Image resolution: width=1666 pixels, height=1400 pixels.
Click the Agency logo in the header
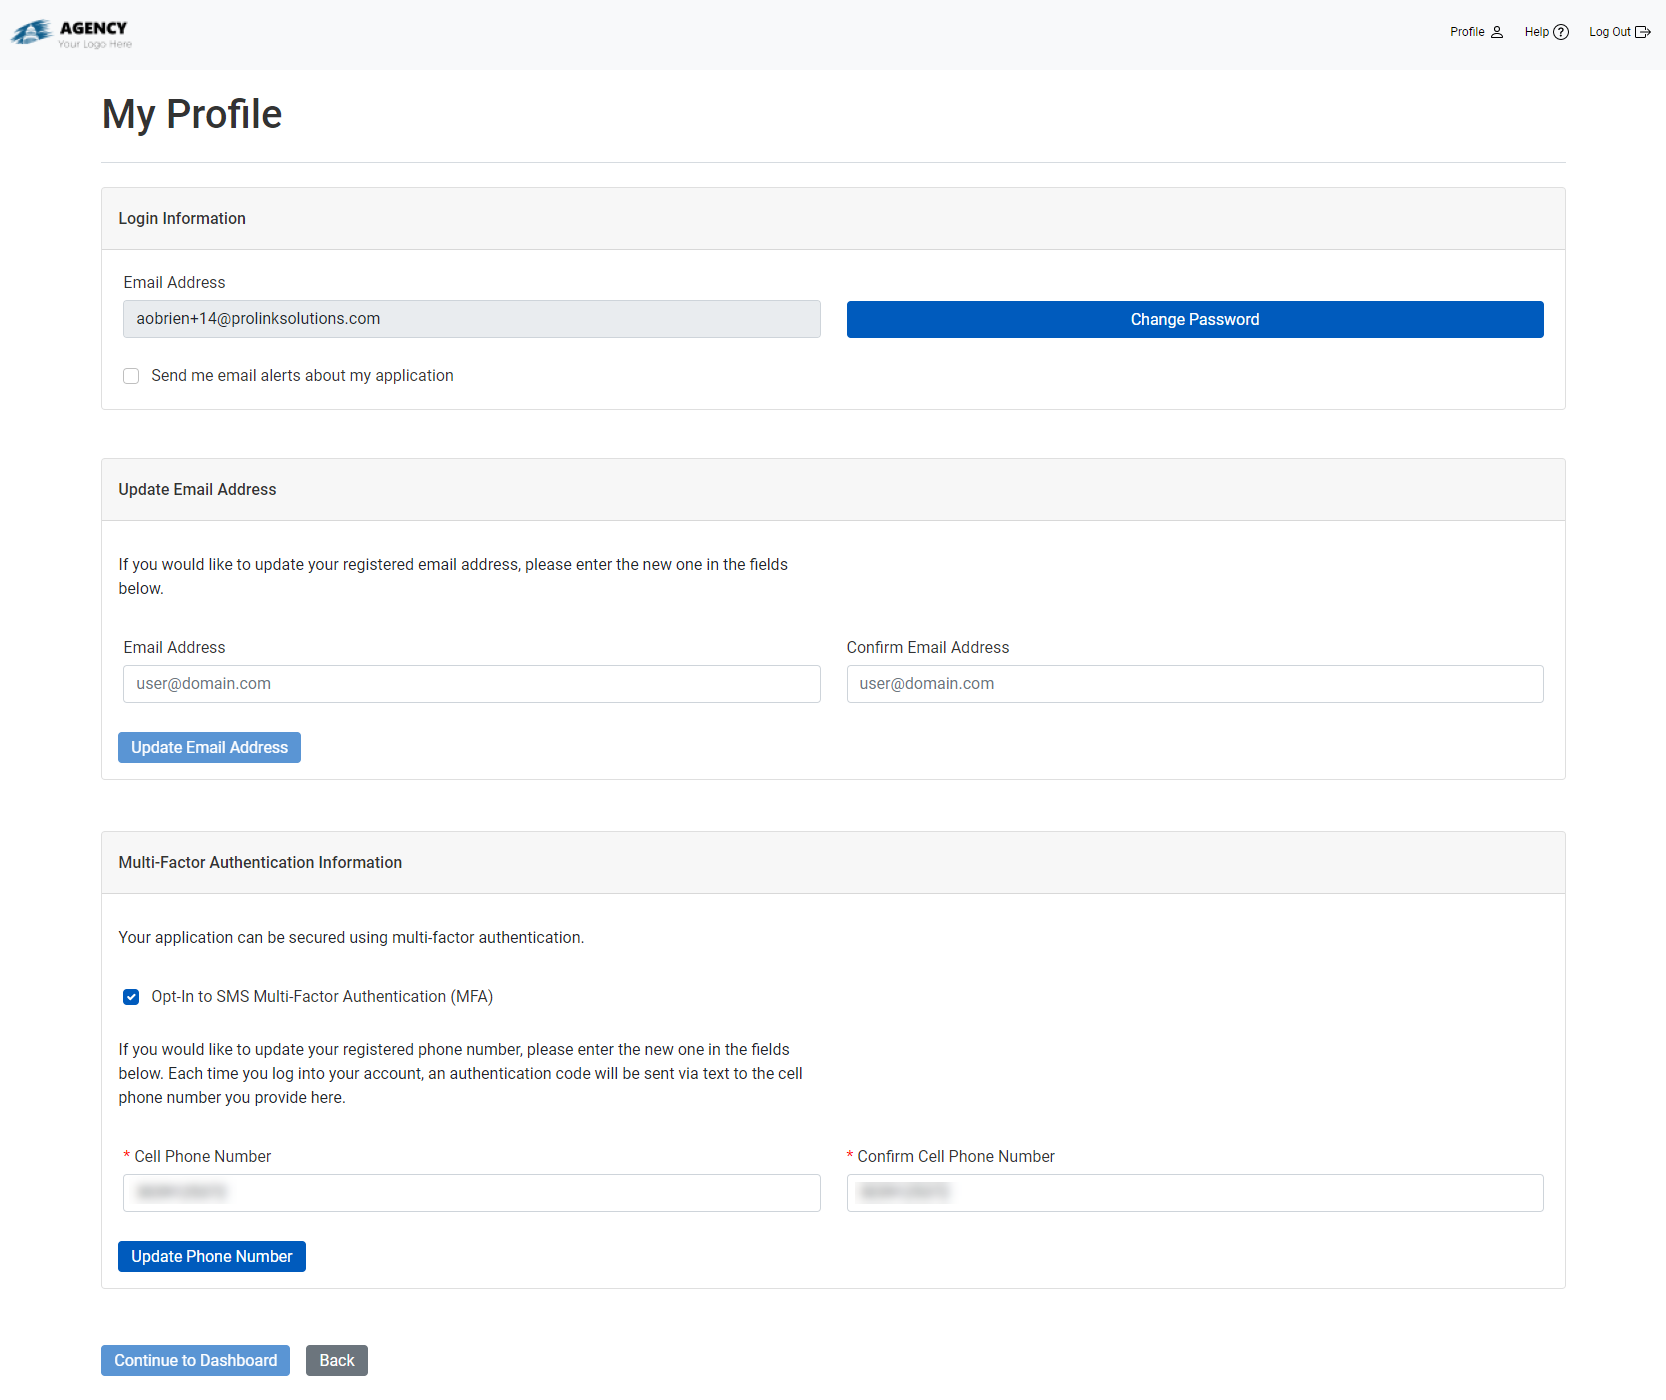(x=70, y=32)
